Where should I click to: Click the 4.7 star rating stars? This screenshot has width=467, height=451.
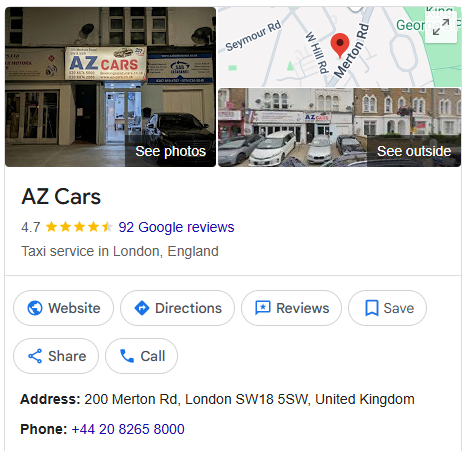pyautogui.click(x=79, y=227)
